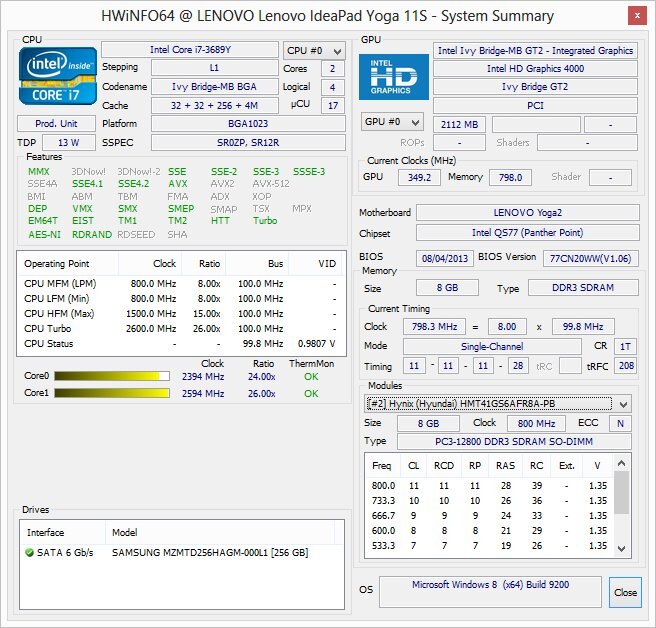The width and height of the screenshot is (656, 628).
Task: Select the 533.3 frequency timing row
Action: tap(490, 546)
